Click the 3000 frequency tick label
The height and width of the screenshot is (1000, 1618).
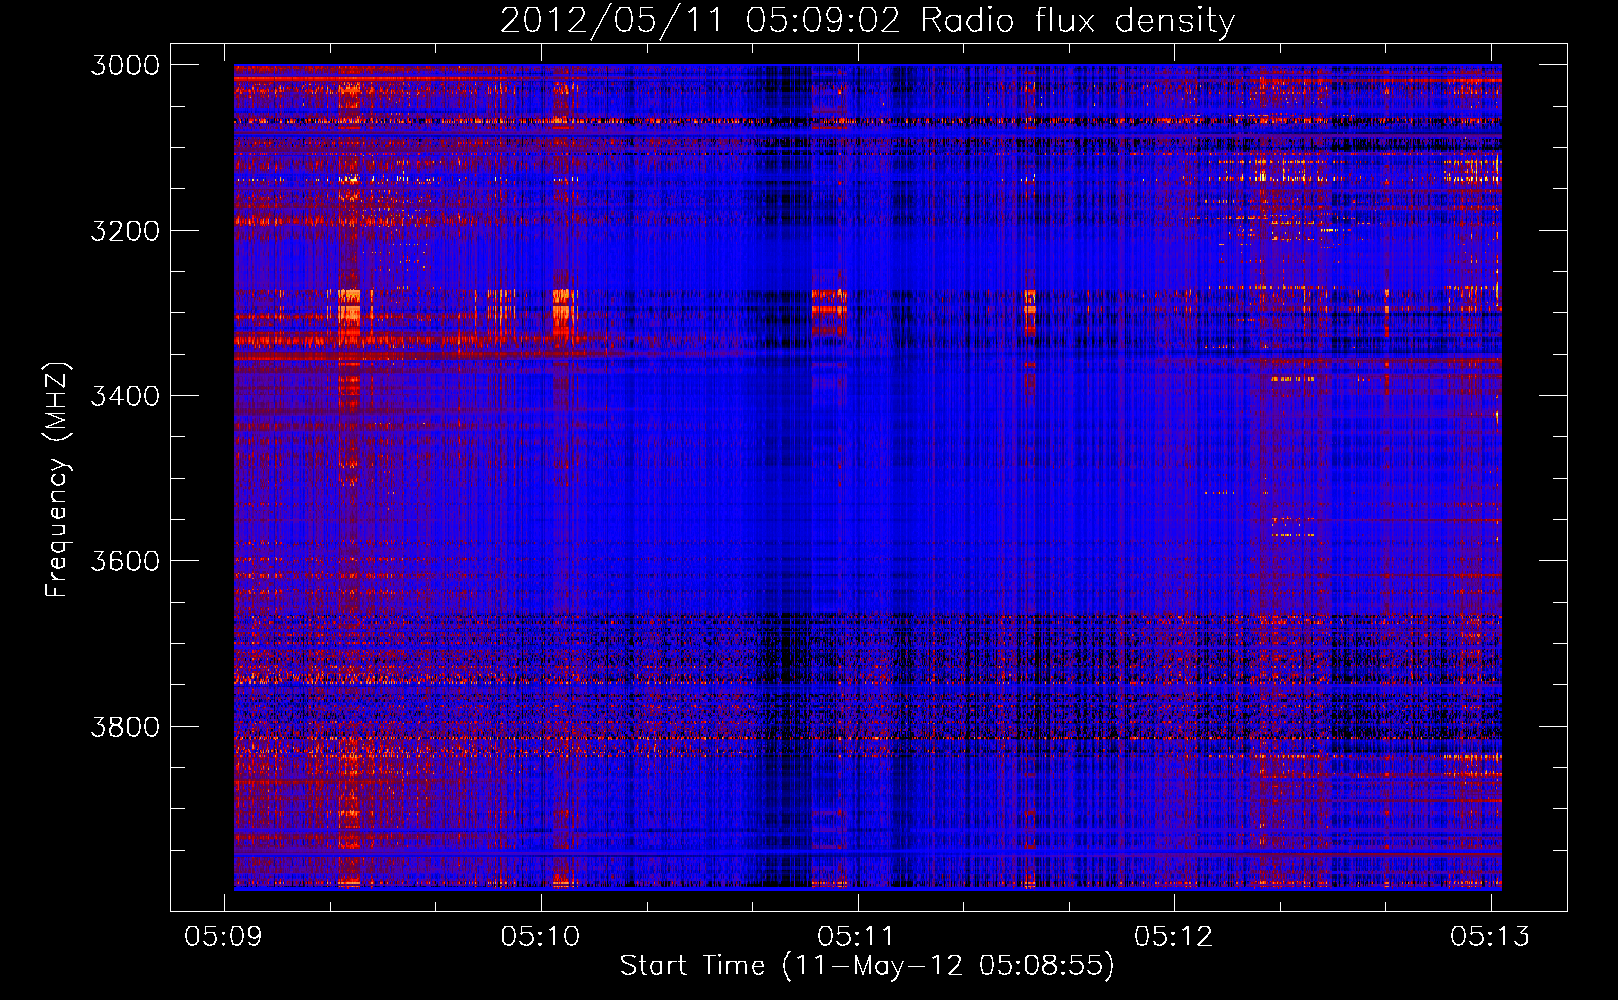125,65
